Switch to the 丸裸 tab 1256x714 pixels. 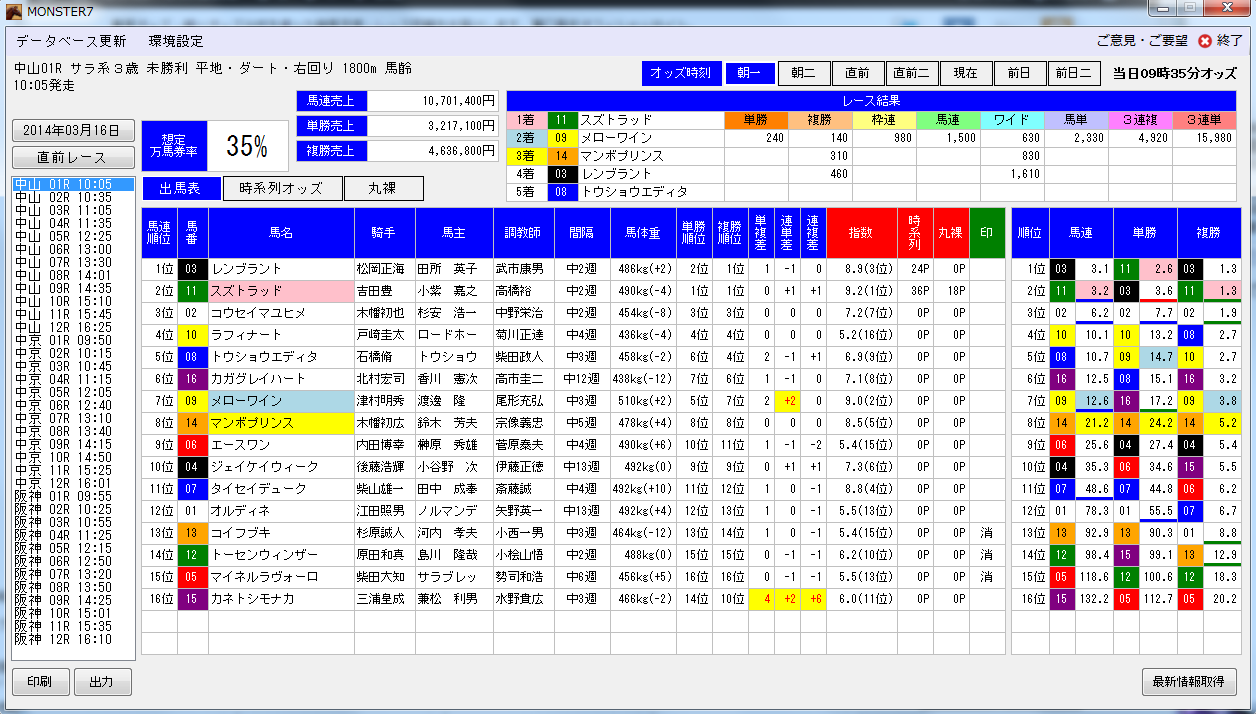[383, 189]
